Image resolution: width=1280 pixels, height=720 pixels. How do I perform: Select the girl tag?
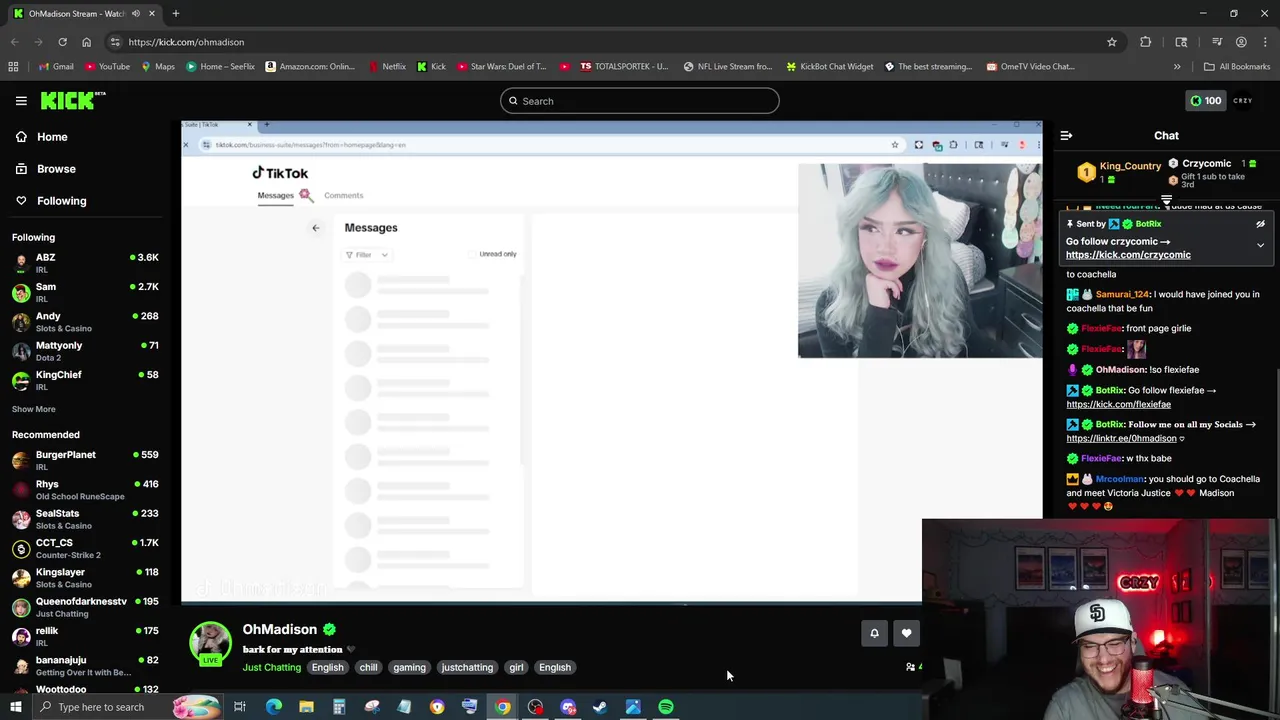tap(516, 668)
